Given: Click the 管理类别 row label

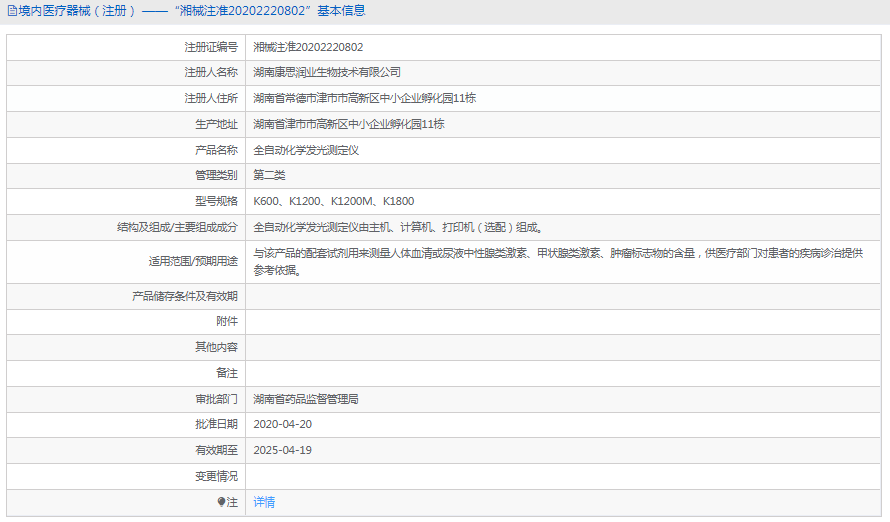Looking at the screenshot, I should pos(216,175).
